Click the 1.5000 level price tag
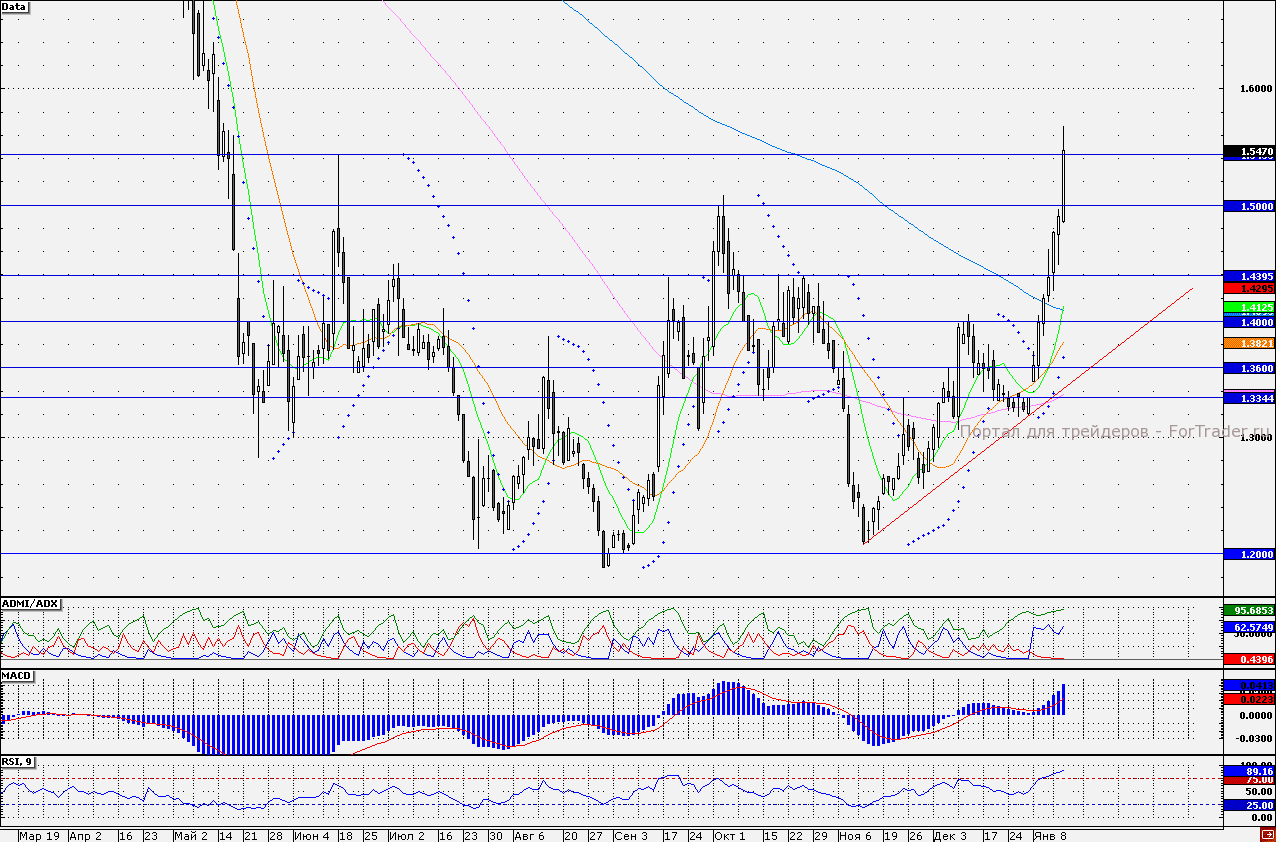The width and height of the screenshot is (1276, 842). click(x=1248, y=206)
